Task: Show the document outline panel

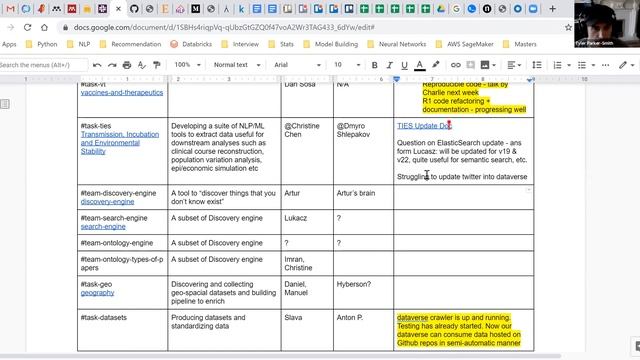Action: pyautogui.click(x=5, y=104)
